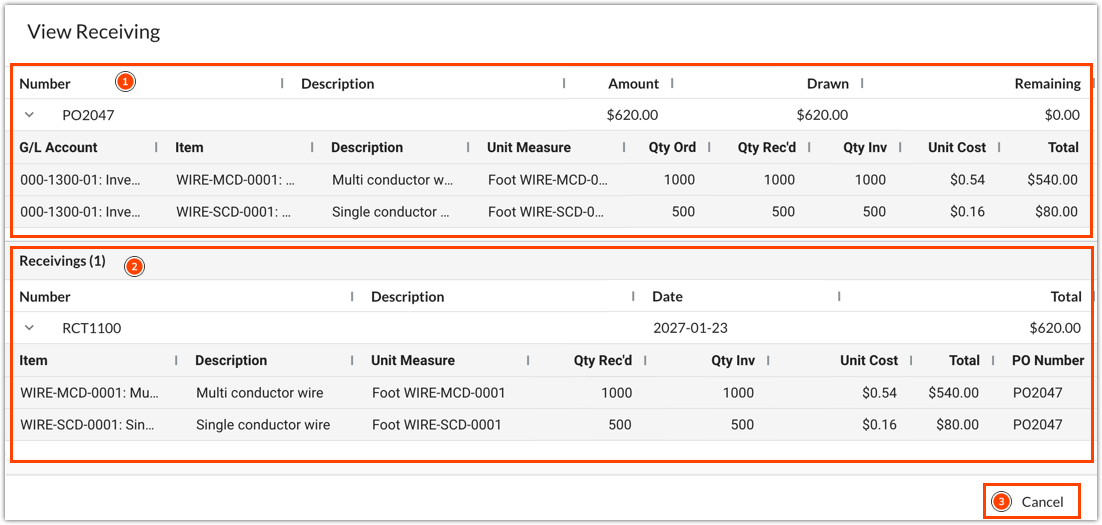
Task: Select 'Multi conductor wire' in Receivings
Action: click(259, 392)
